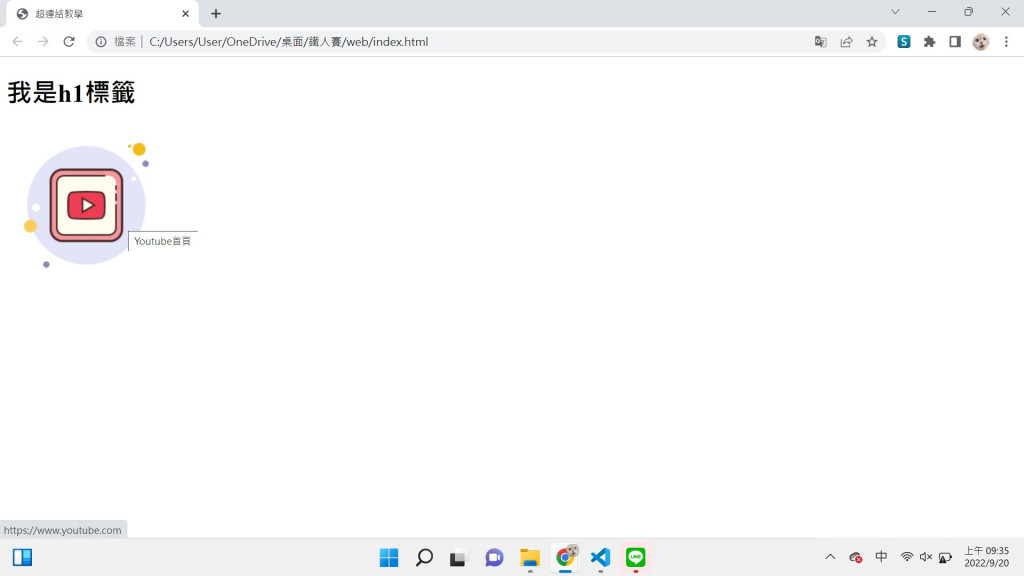Bookmark this page with the star
1024x576 pixels.
(x=872, y=42)
